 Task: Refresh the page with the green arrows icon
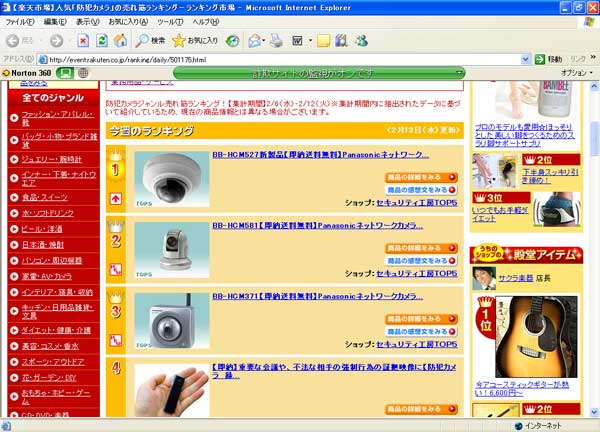coord(102,40)
